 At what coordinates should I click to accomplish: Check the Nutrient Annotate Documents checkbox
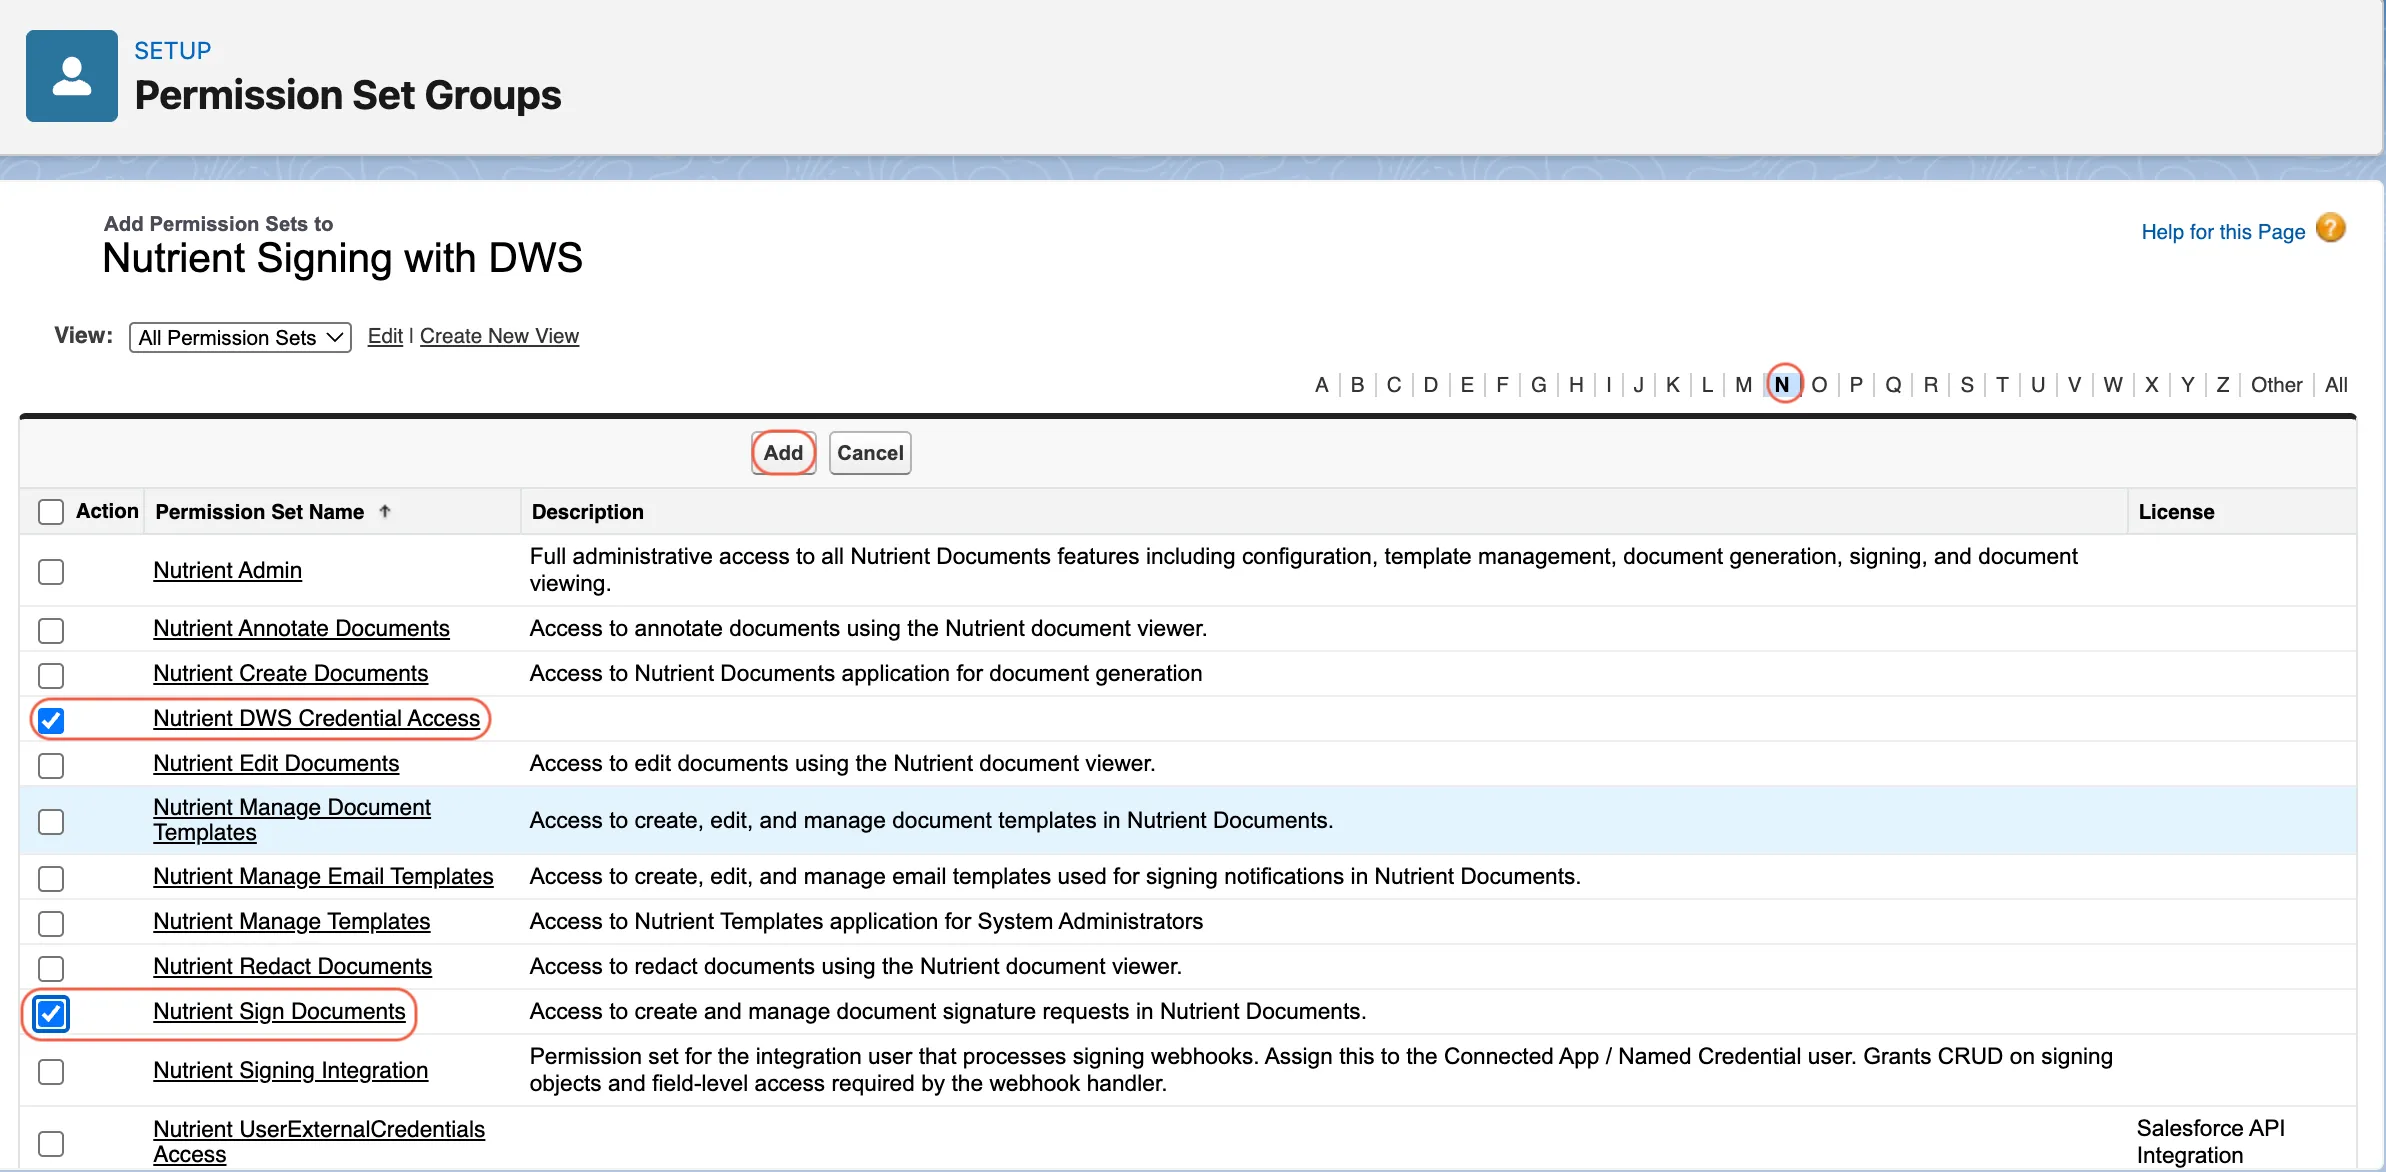pyautogui.click(x=51, y=630)
